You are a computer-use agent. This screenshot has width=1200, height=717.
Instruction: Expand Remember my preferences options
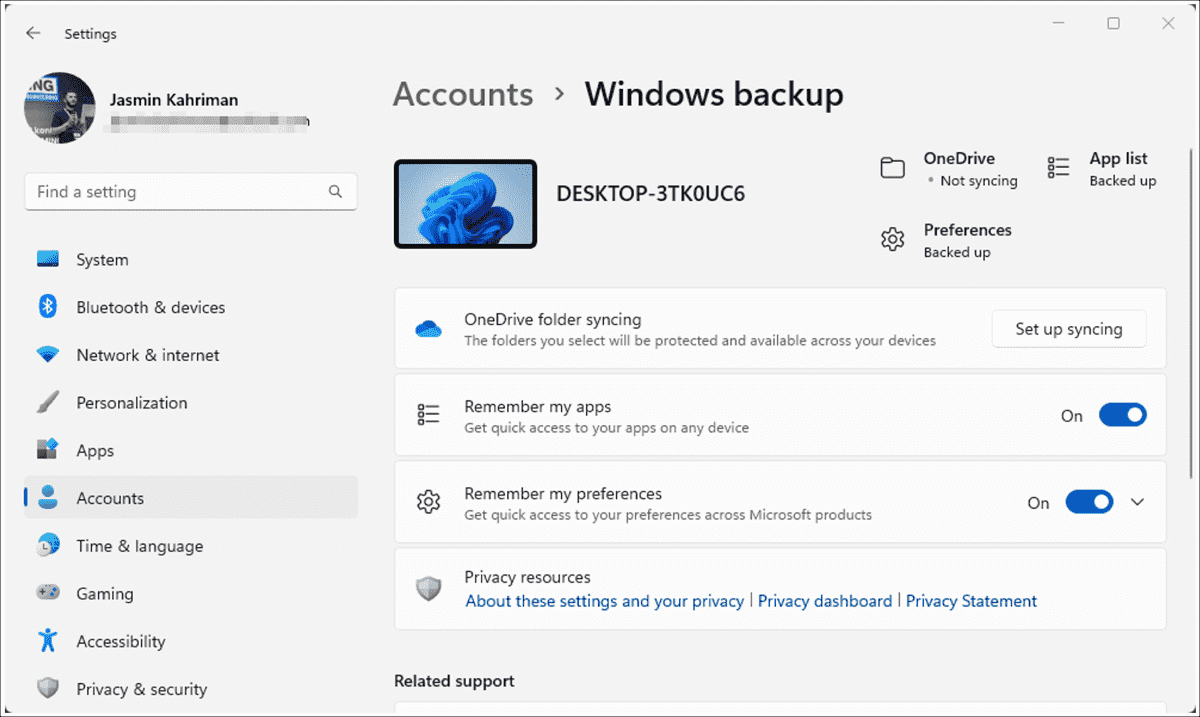(x=1137, y=502)
